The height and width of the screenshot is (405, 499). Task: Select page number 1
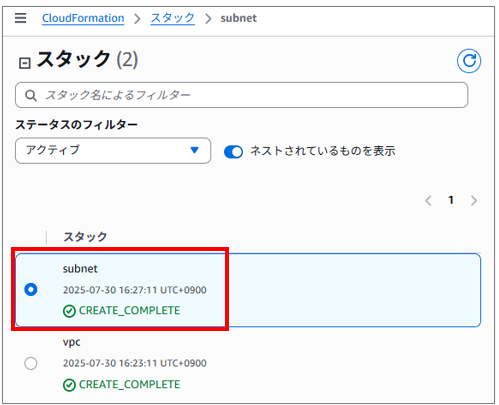(451, 200)
